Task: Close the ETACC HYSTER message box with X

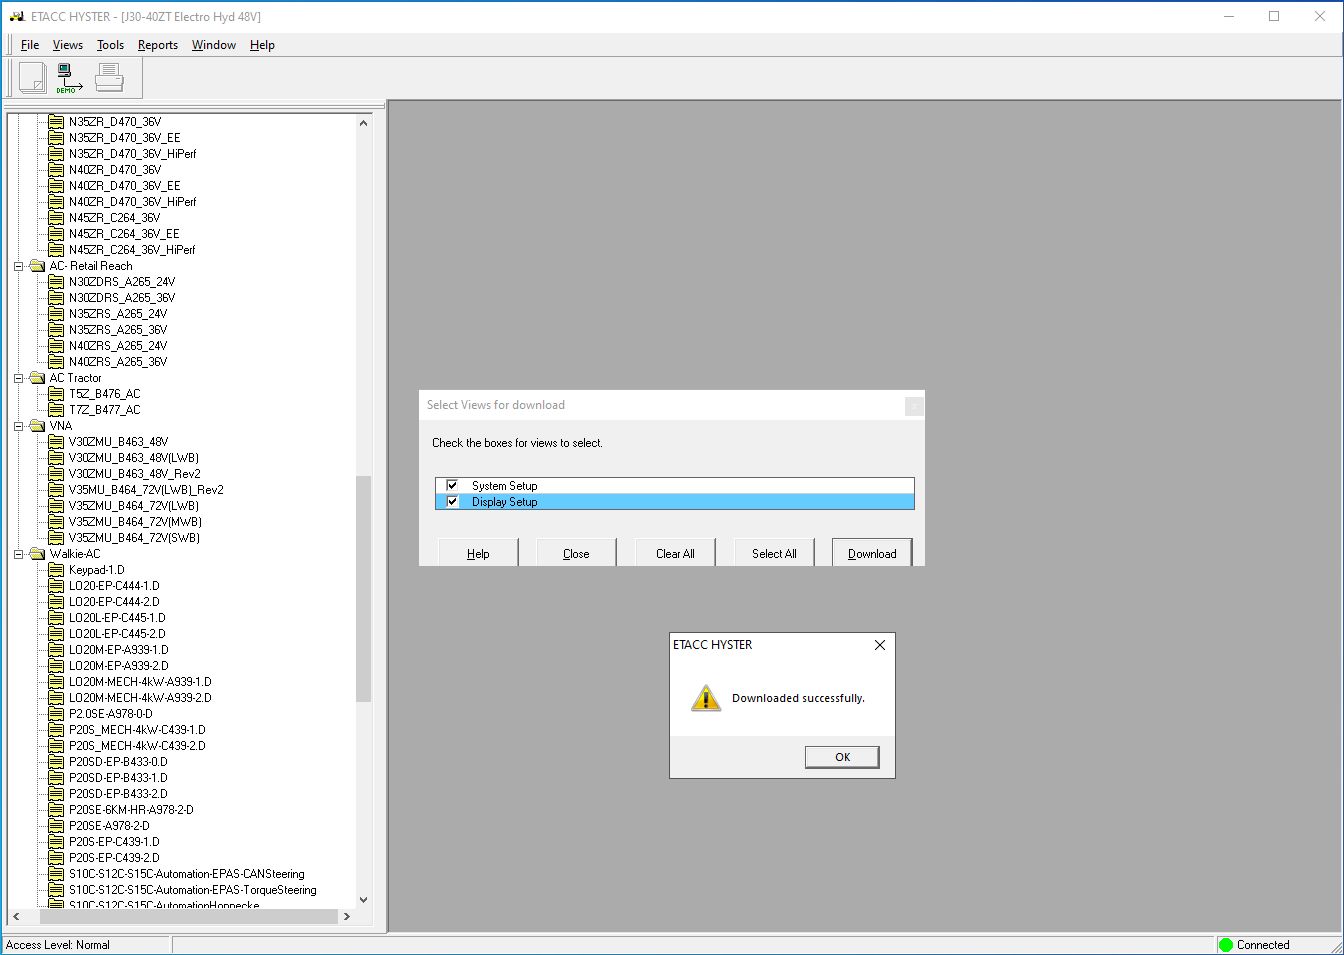Action: click(880, 645)
